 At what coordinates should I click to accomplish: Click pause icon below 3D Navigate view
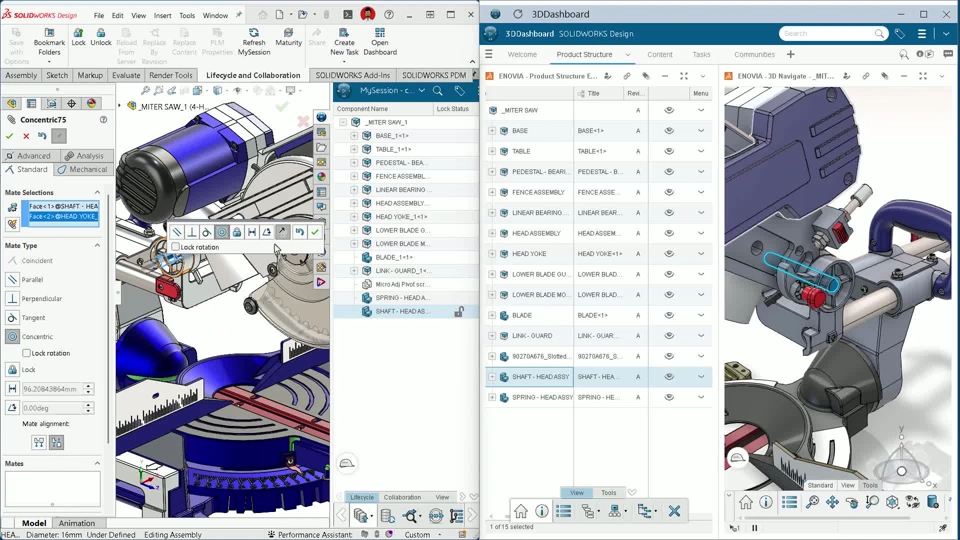pyautogui.click(x=755, y=528)
